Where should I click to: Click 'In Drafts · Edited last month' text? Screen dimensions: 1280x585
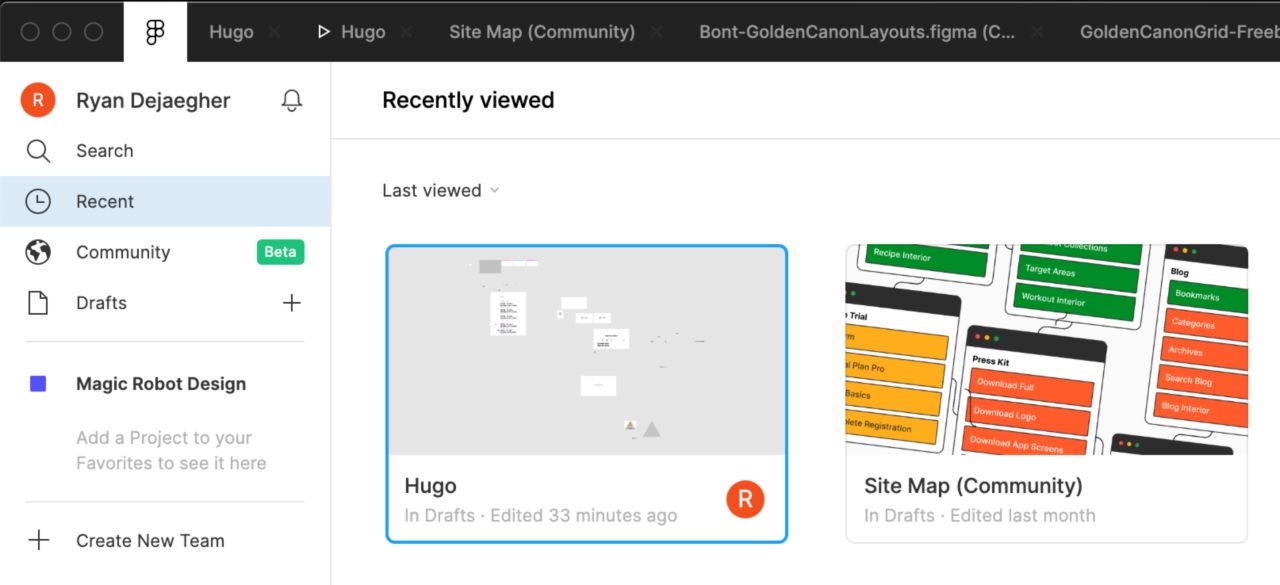[980, 516]
